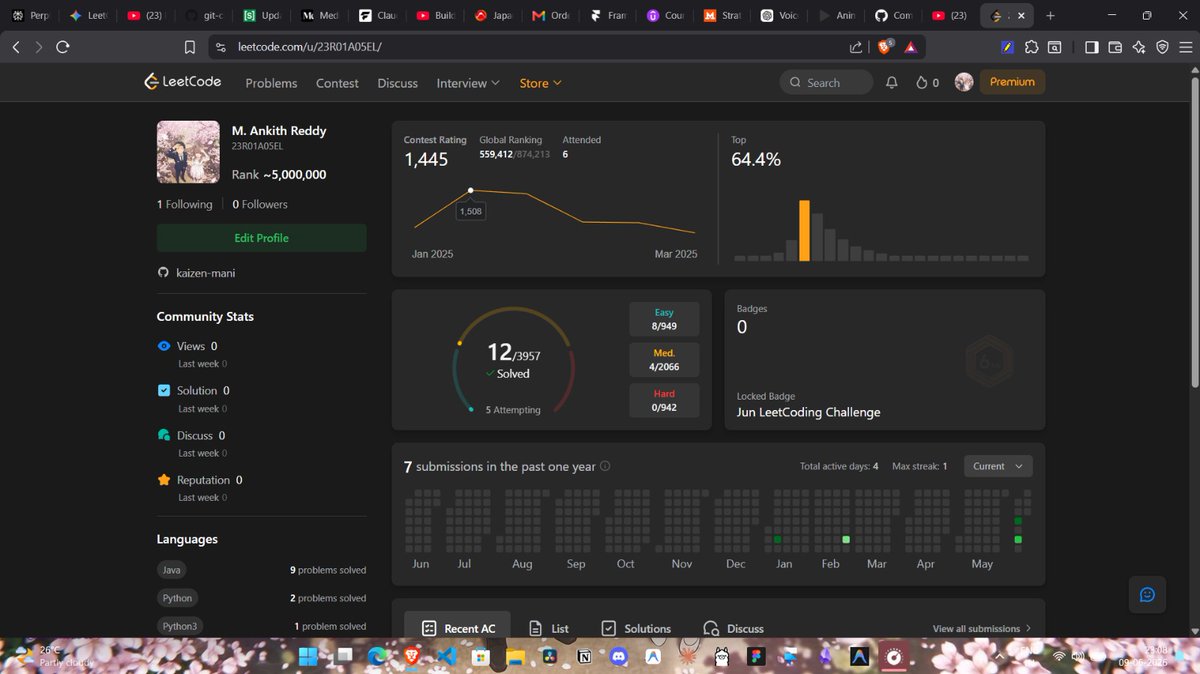This screenshot has width=1200, height=674.
Task: Open the Brave Shields lion icon
Action: [884, 47]
